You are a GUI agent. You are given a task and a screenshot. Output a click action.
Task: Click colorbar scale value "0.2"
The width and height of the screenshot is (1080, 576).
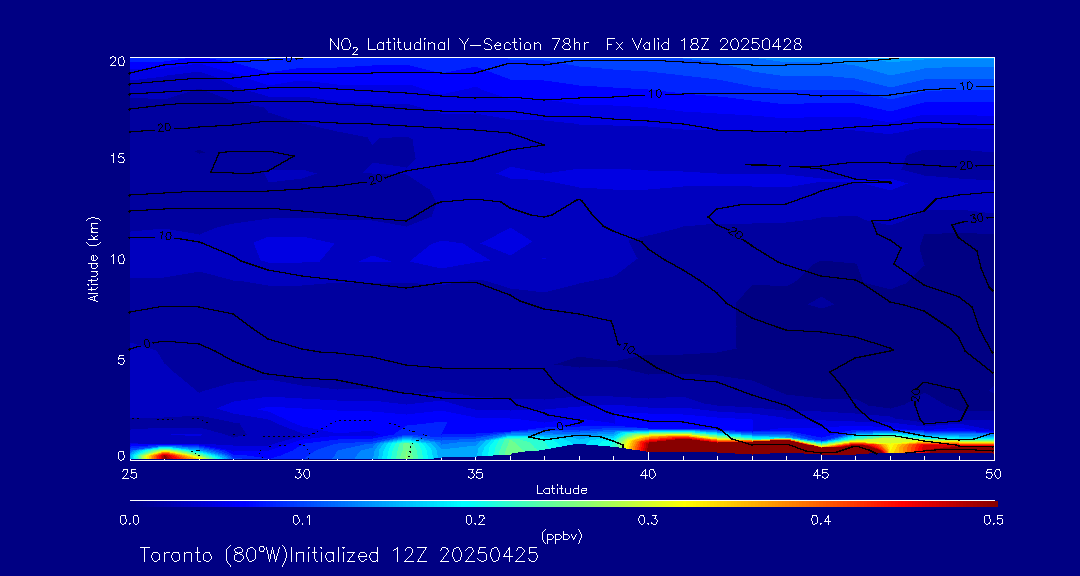(475, 521)
